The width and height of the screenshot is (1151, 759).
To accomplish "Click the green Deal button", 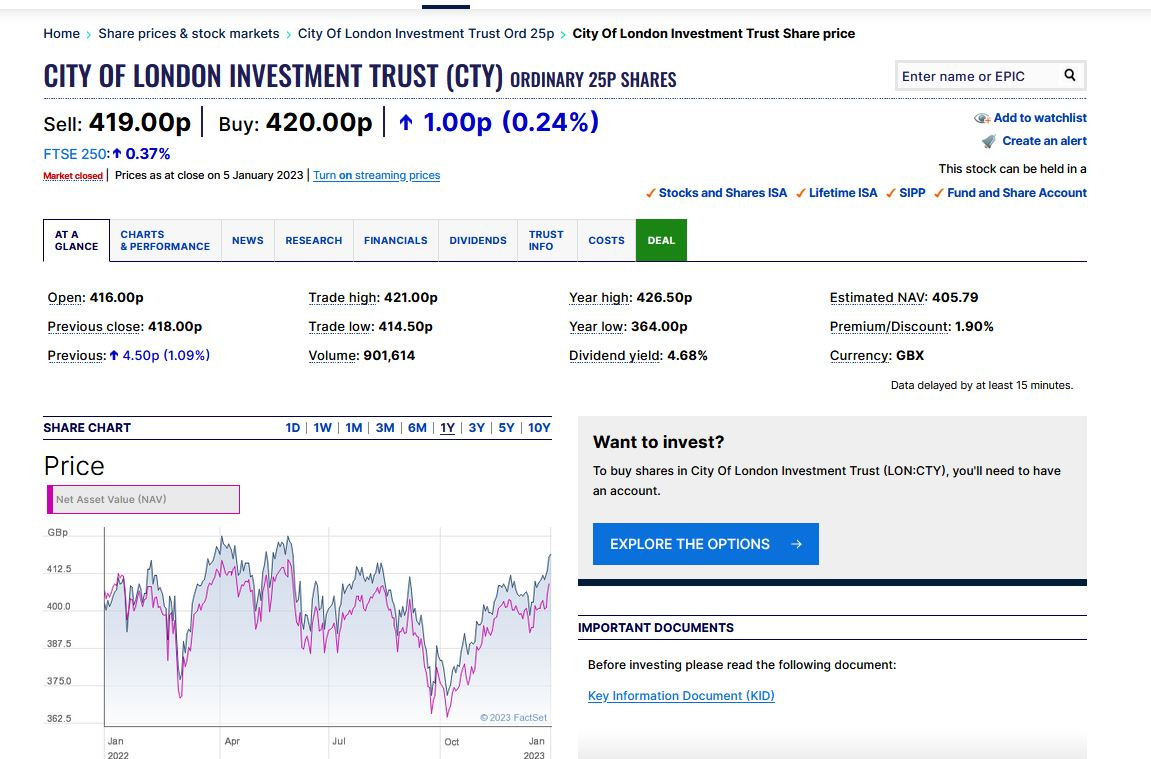I will pos(661,240).
